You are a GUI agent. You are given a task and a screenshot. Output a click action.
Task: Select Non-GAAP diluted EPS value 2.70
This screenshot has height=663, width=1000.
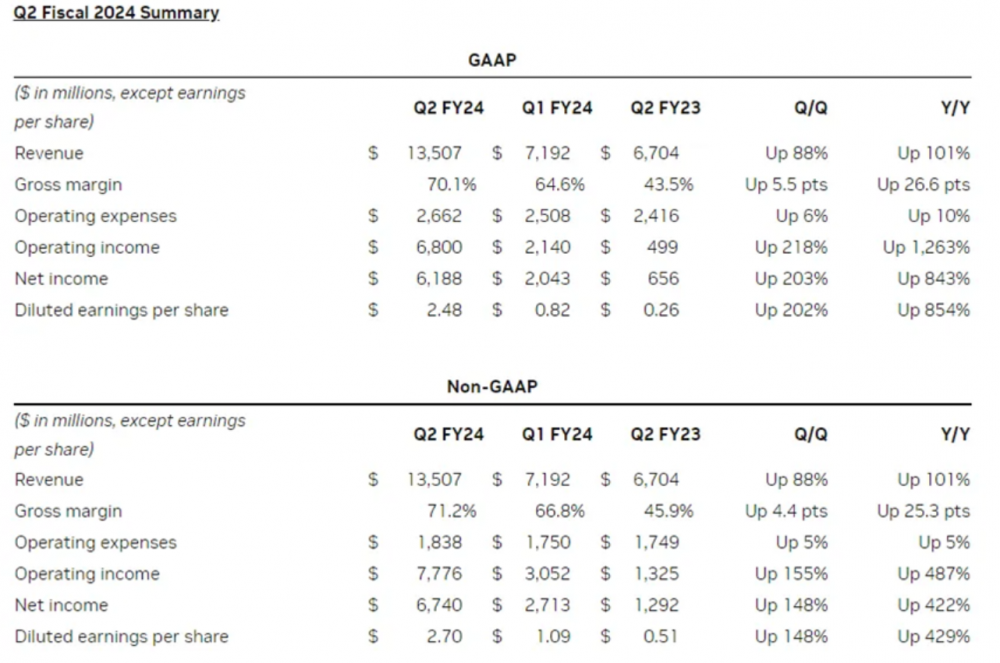click(444, 636)
